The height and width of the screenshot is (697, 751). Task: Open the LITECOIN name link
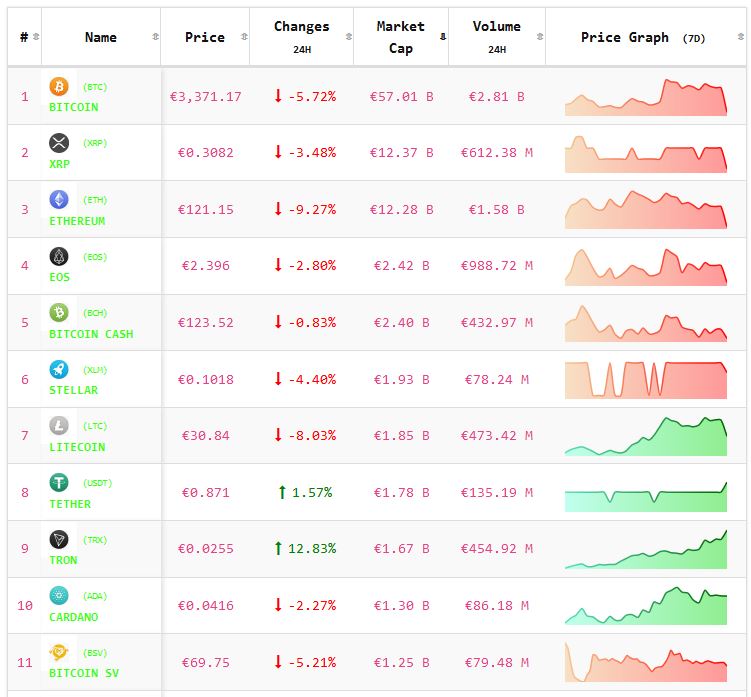pyautogui.click(x=77, y=447)
